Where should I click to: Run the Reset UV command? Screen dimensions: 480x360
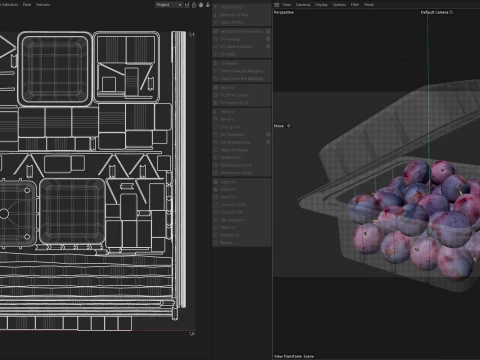[x=242, y=197]
